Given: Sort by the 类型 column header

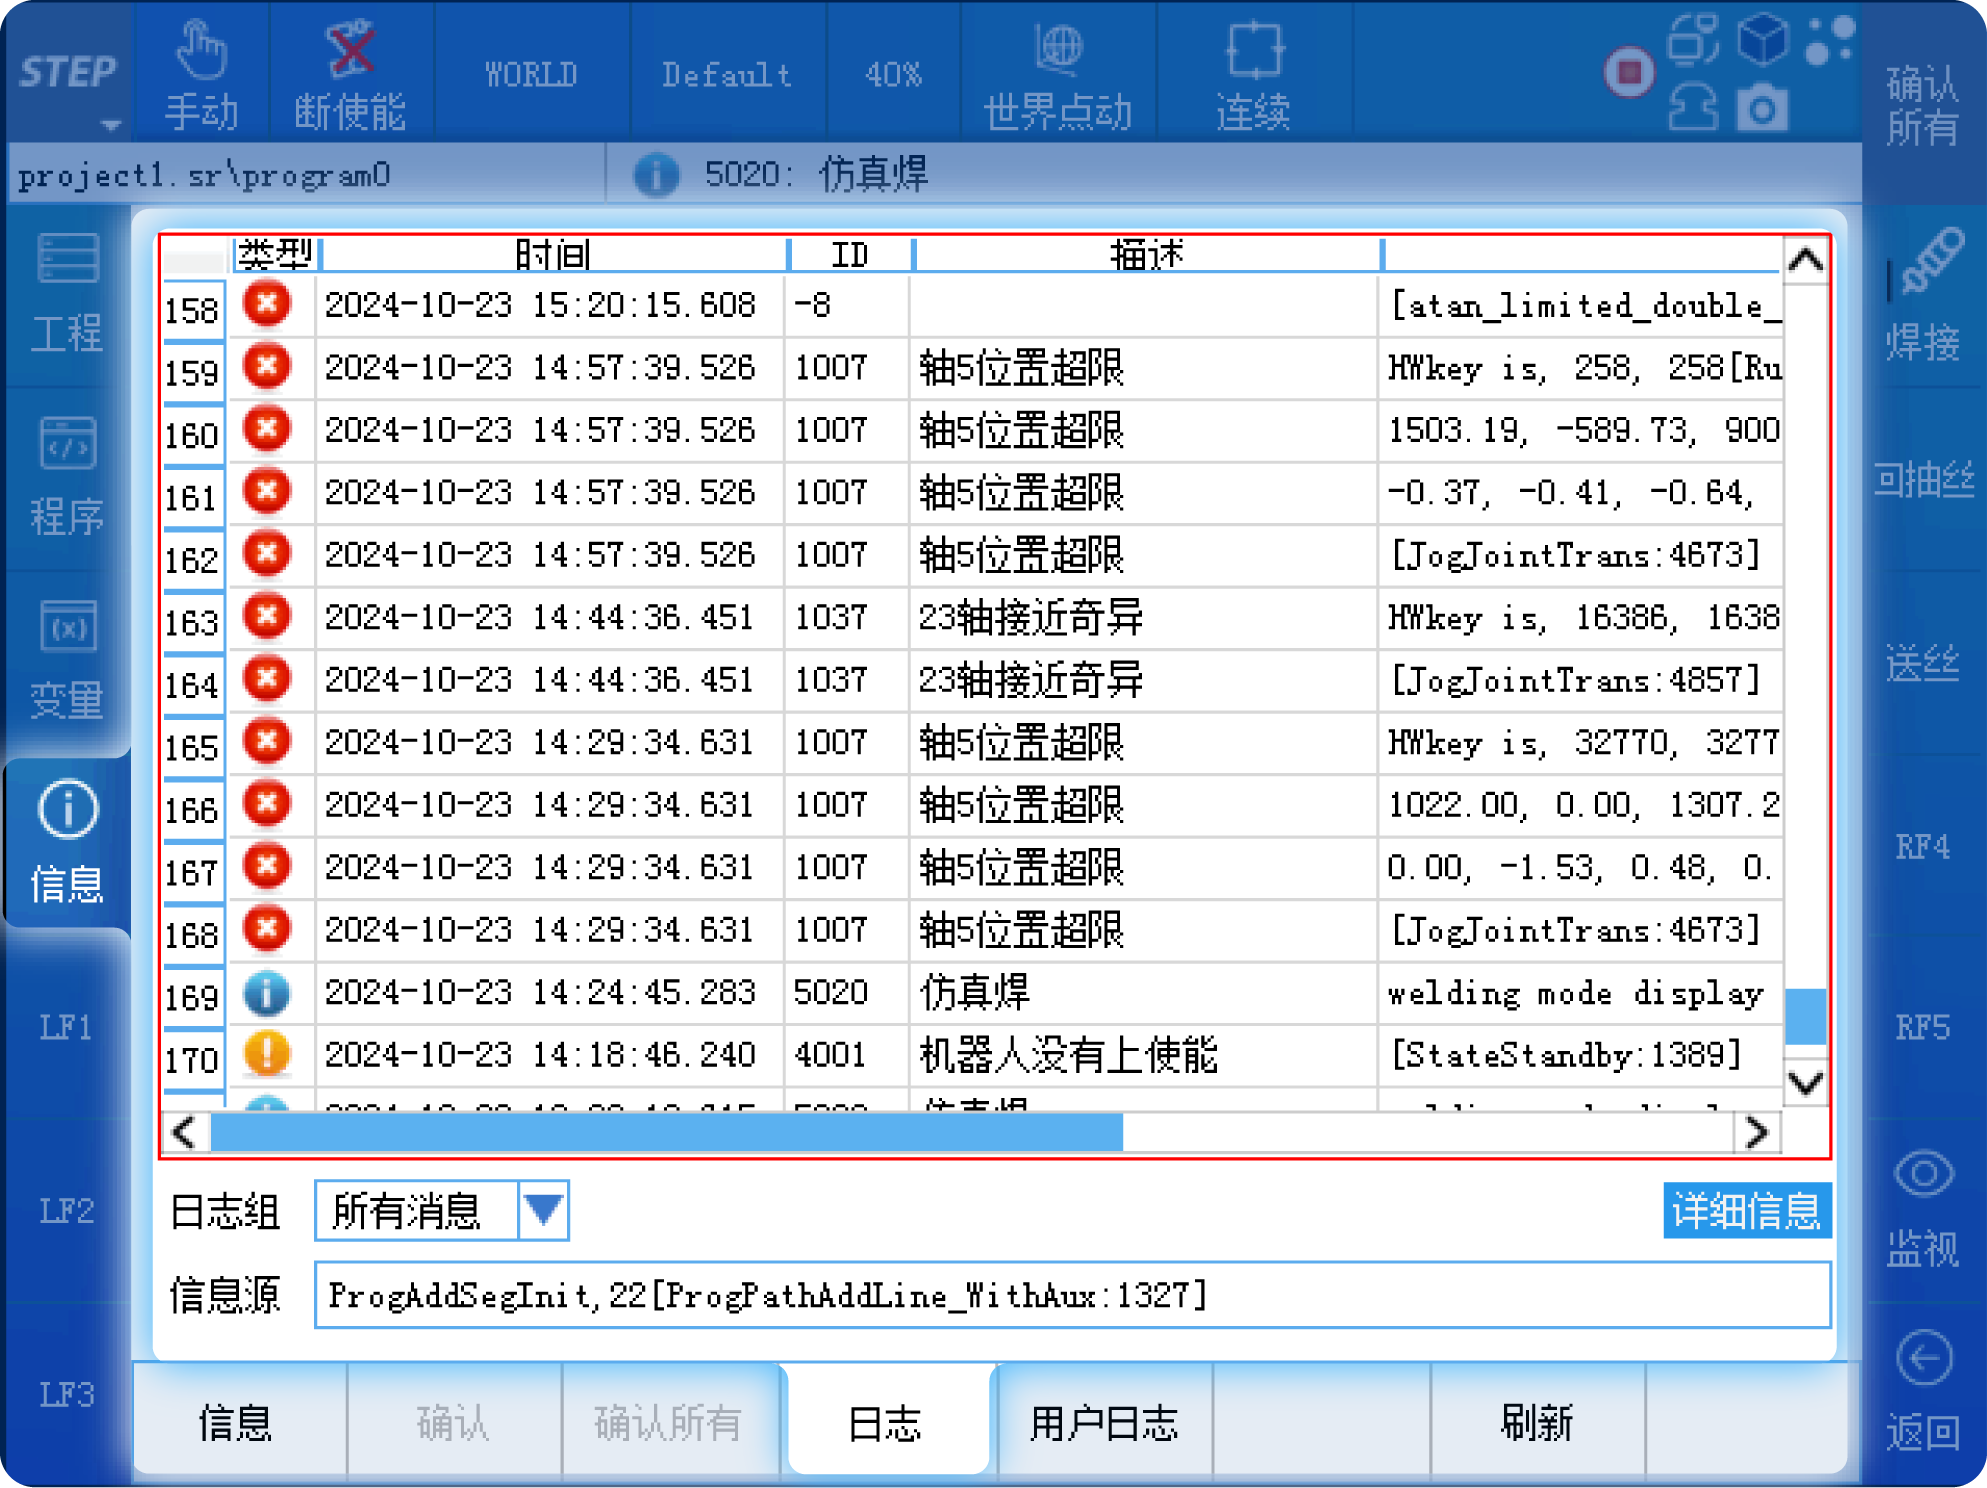Looking at the screenshot, I should [276, 254].
